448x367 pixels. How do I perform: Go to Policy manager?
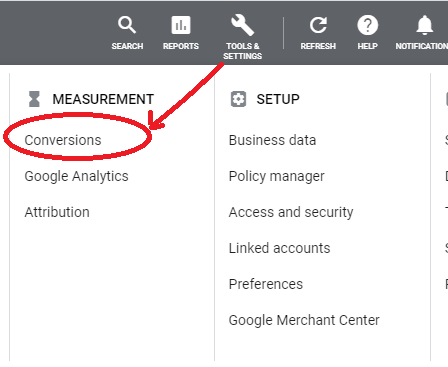tap(276, 176)
